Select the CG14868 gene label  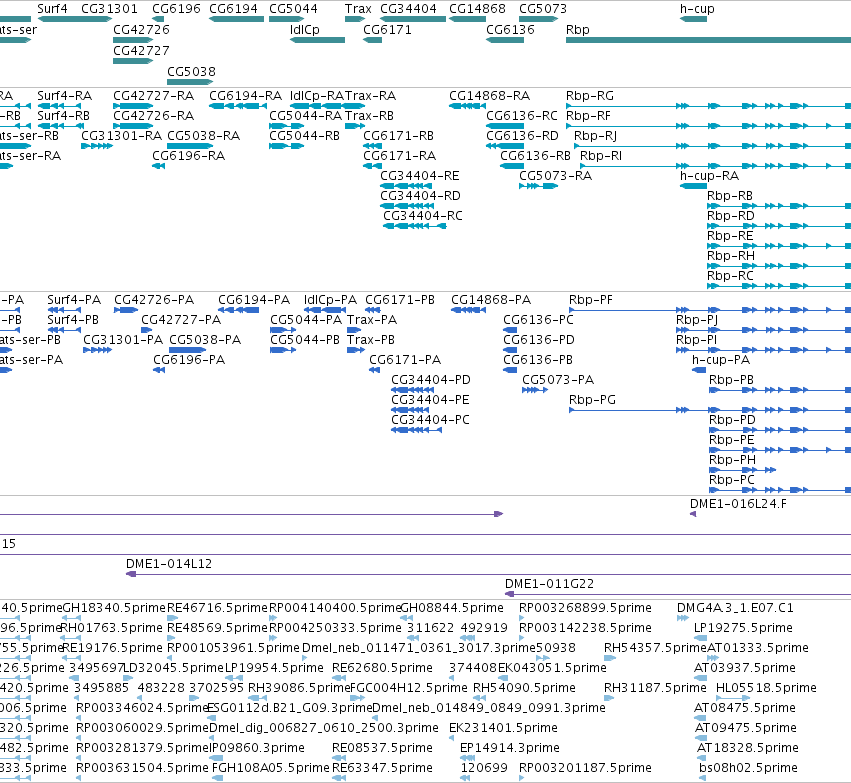[477, 9]
